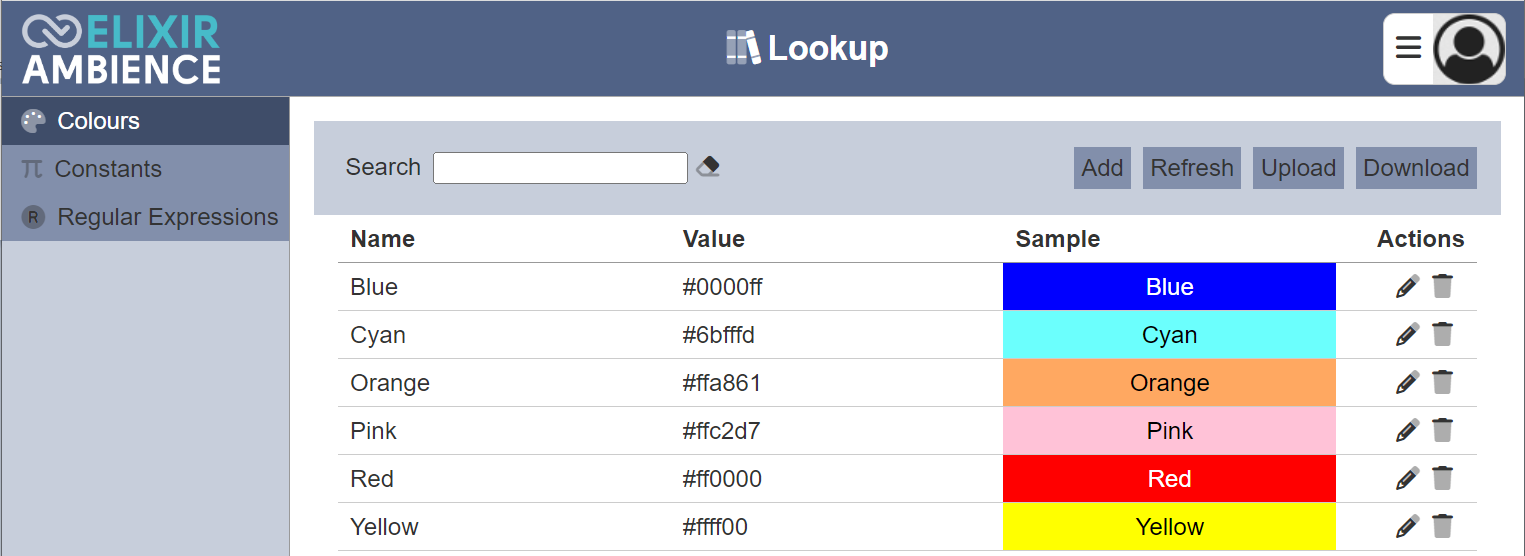Delete the Yellow colour entry
This screenshot has height=556, width=1525.
(1442, 527)
